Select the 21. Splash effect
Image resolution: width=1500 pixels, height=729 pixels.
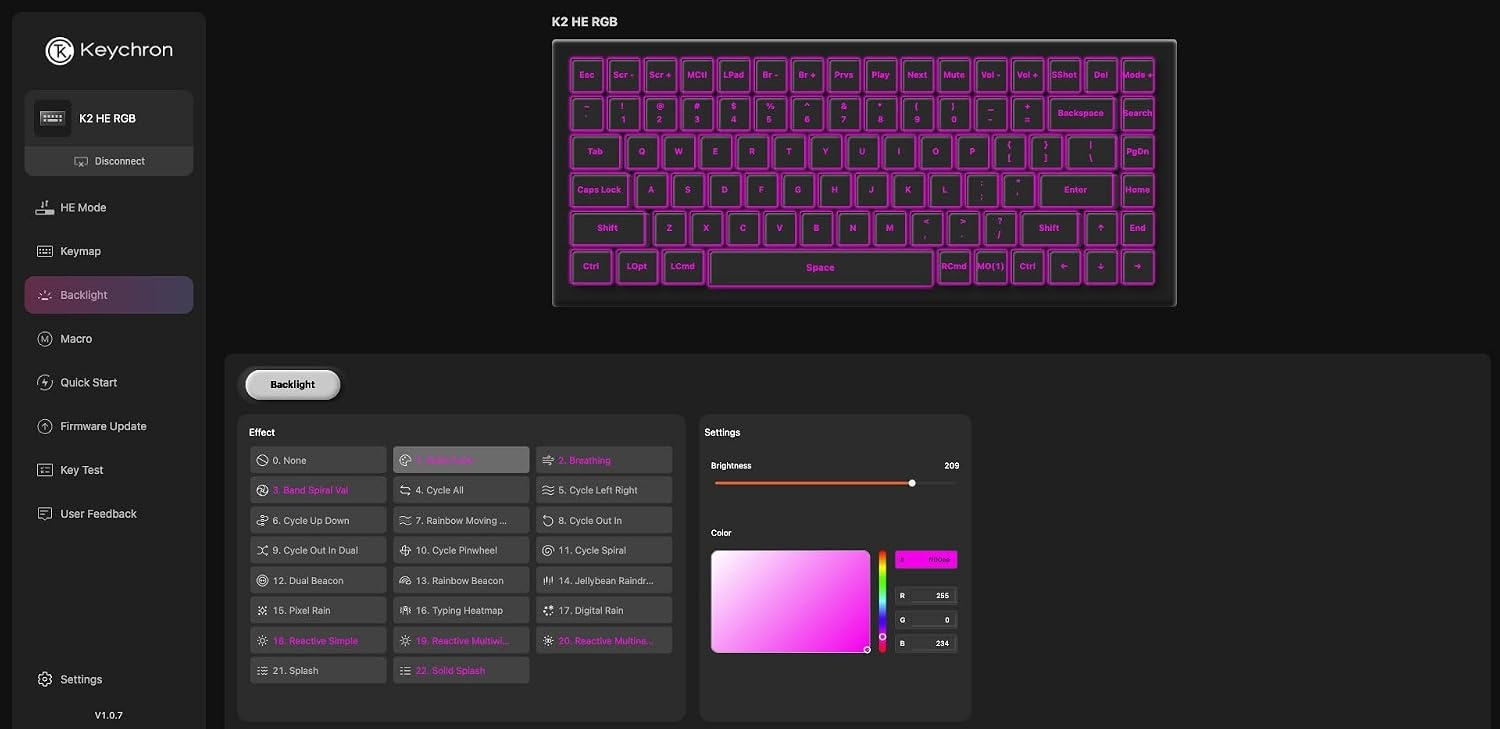[x=318, y=670]
